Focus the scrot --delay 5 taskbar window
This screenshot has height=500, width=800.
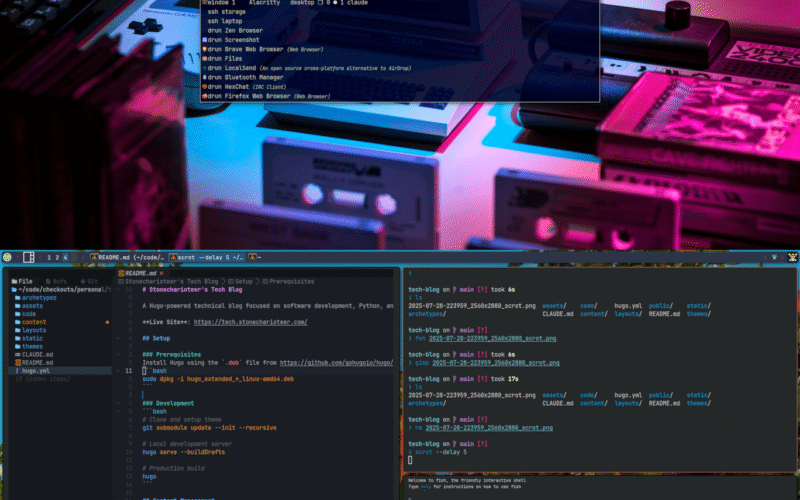point(208,257)
